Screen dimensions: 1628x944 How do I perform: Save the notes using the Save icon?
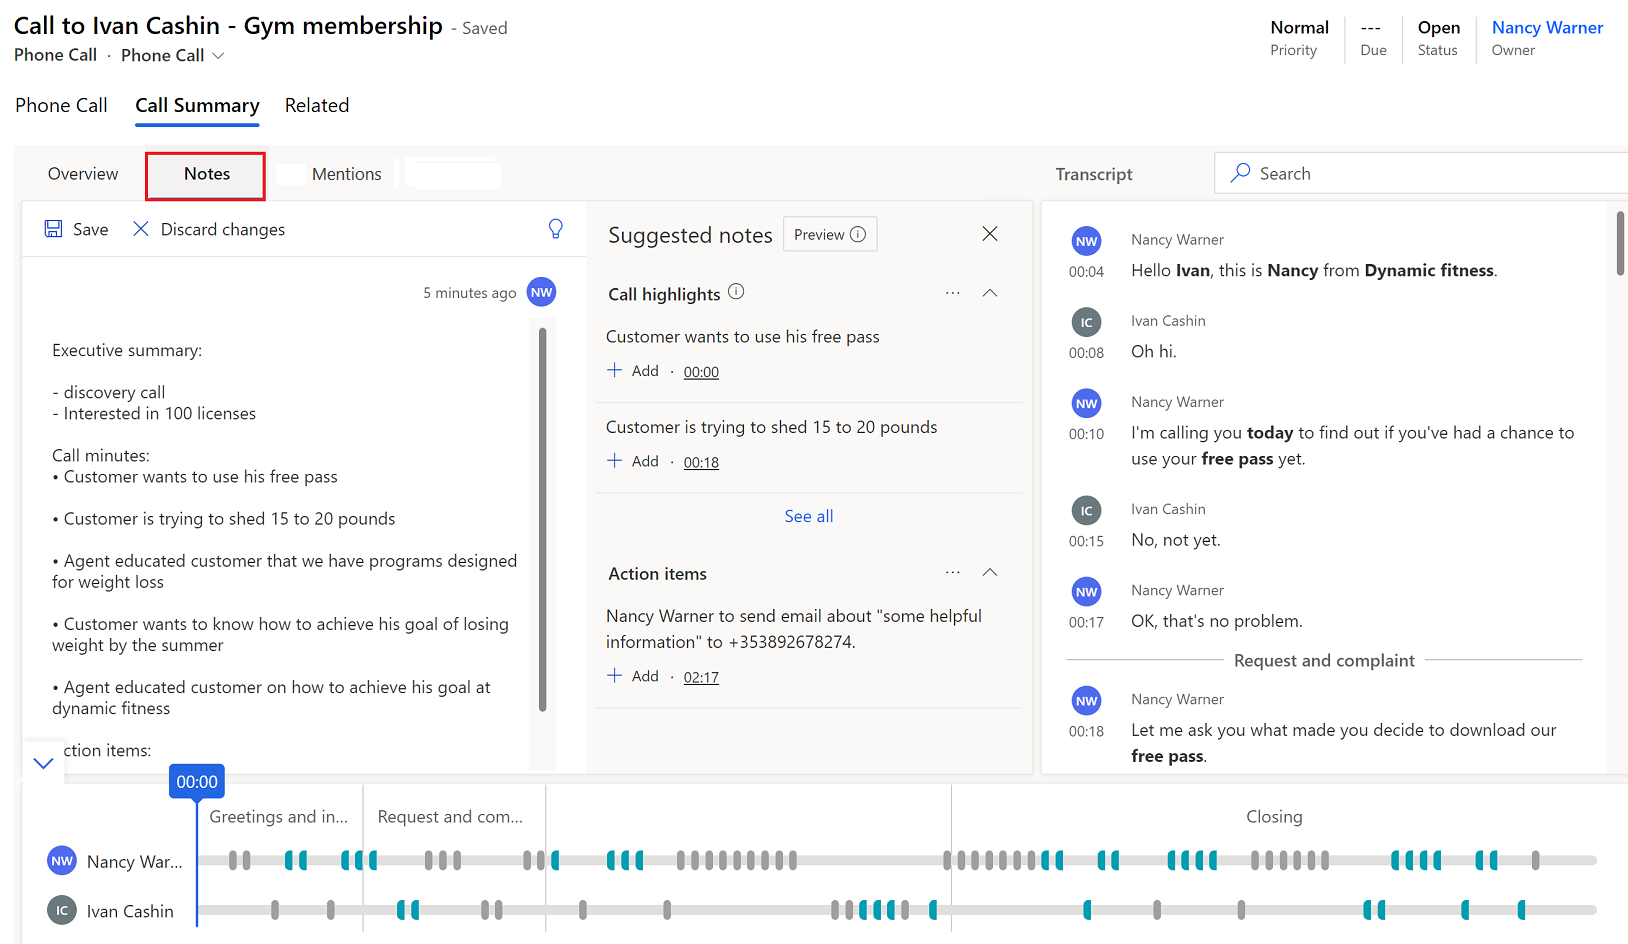[53, 229]
